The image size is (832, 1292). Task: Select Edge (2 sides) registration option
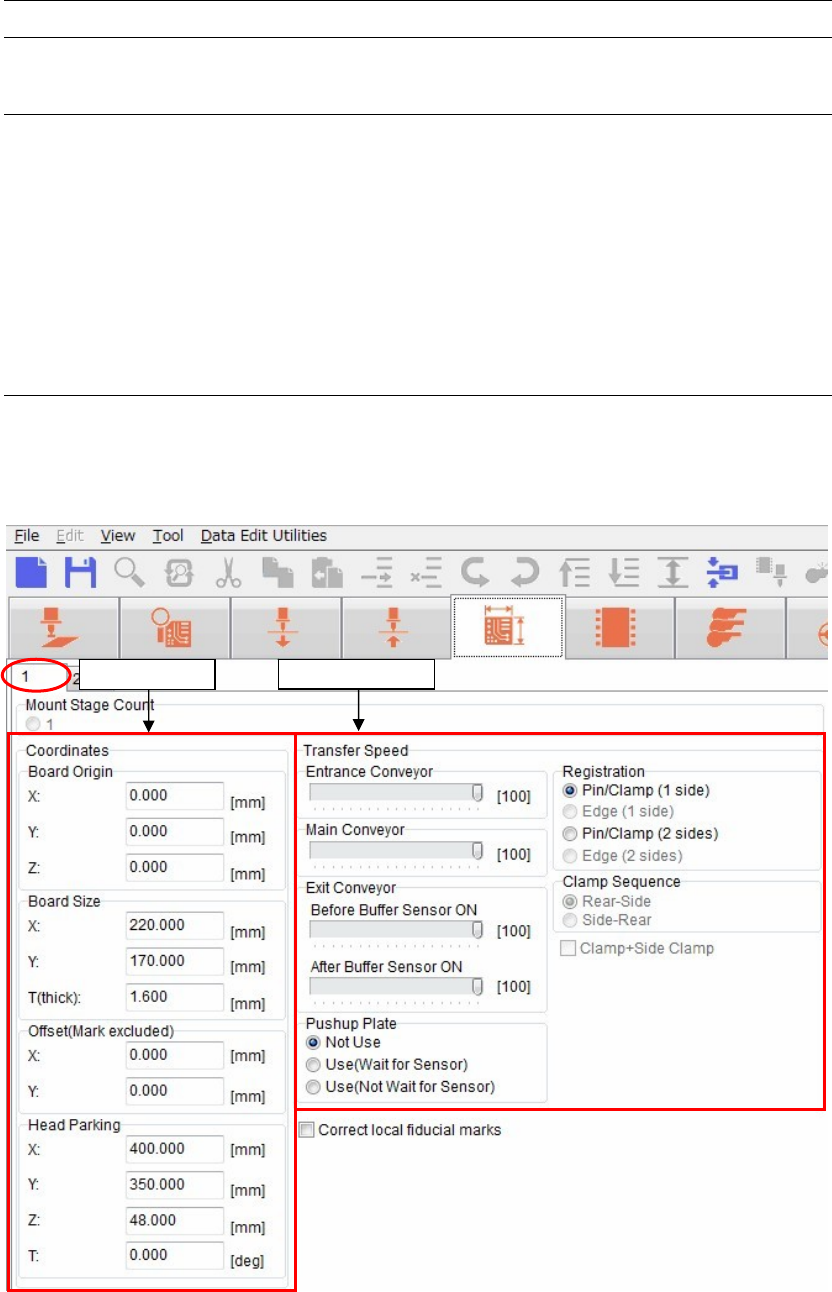click(x=621, y=855)
